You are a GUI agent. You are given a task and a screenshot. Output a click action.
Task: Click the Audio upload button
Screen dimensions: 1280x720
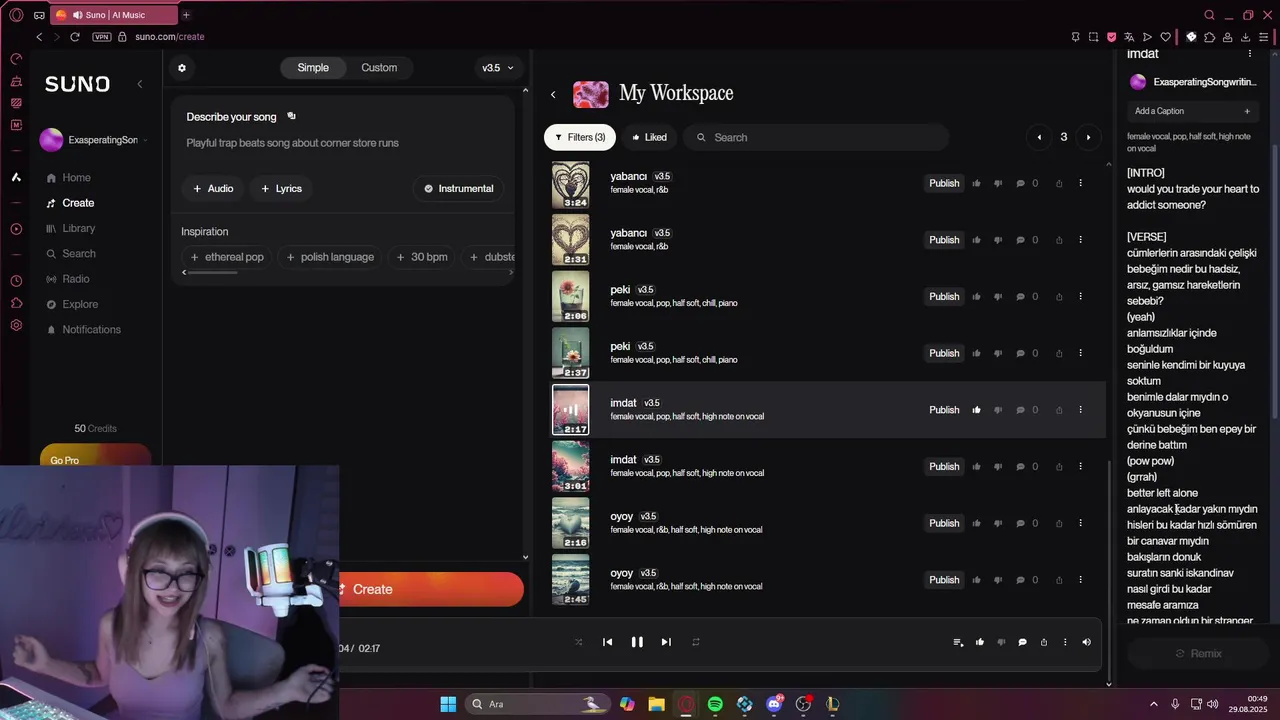pos(213,188)
